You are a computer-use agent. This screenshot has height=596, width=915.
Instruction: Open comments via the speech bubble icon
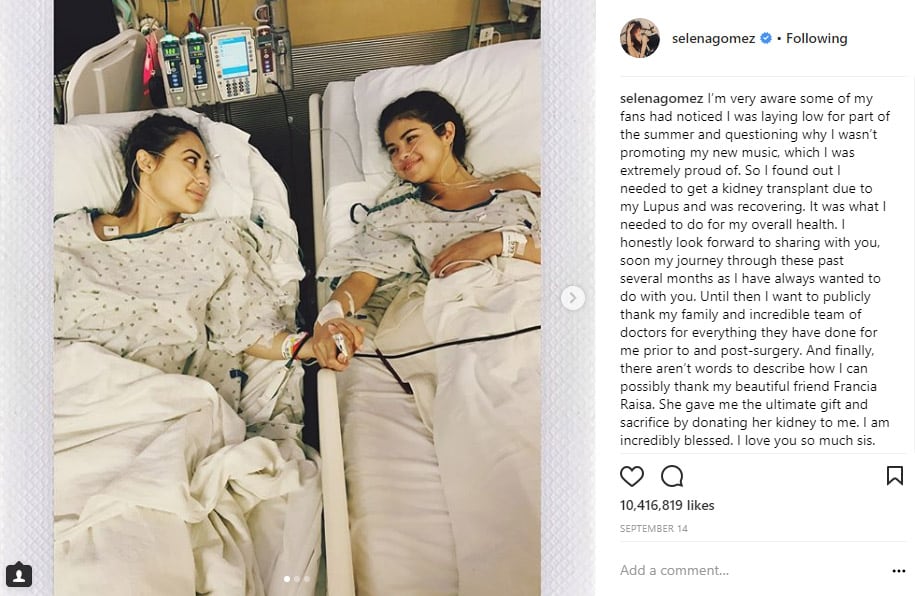[x=672, y=476]
